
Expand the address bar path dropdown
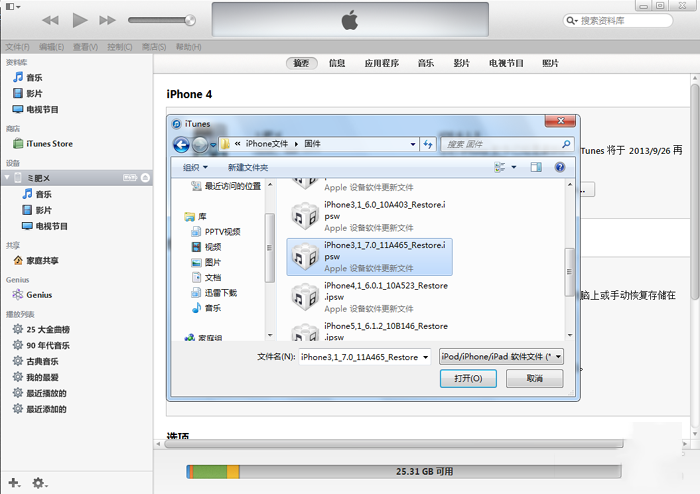(x=413, y=144)
